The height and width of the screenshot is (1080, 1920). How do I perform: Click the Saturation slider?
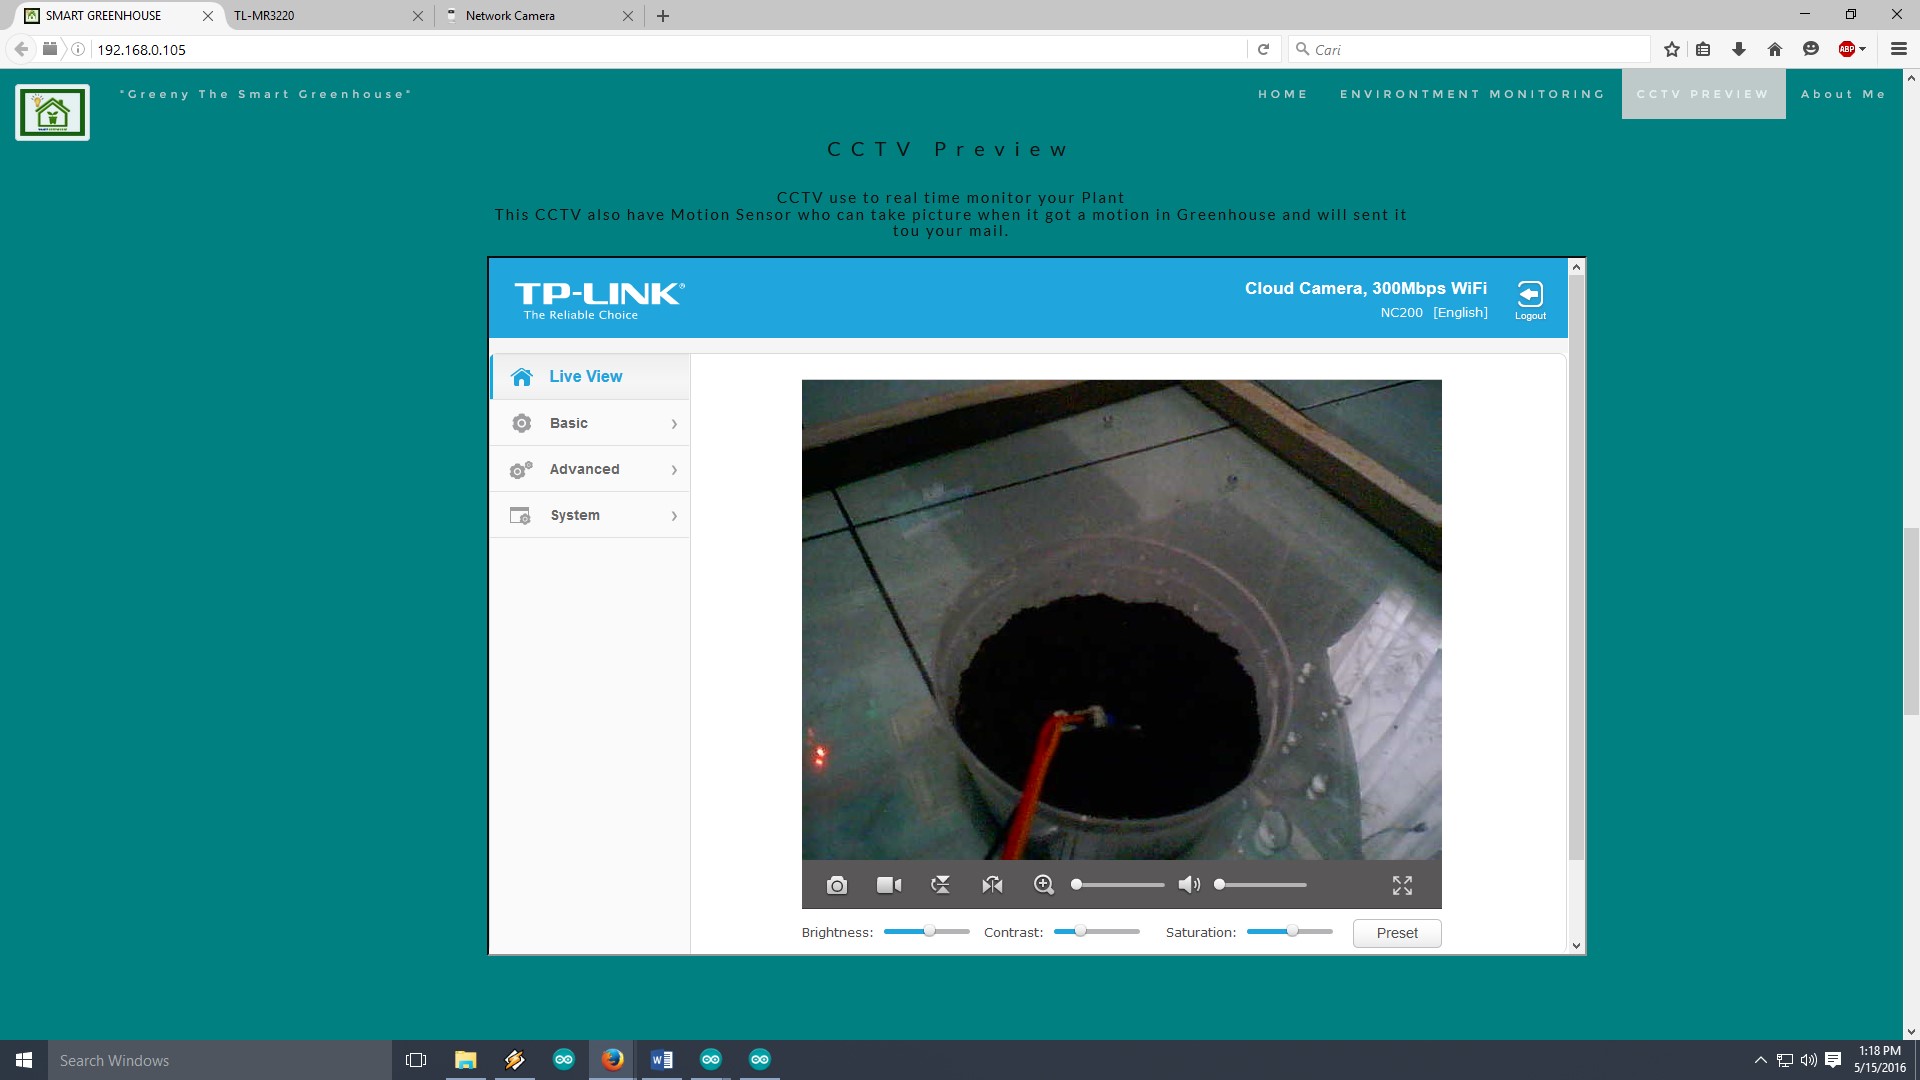click(1289, 932)
